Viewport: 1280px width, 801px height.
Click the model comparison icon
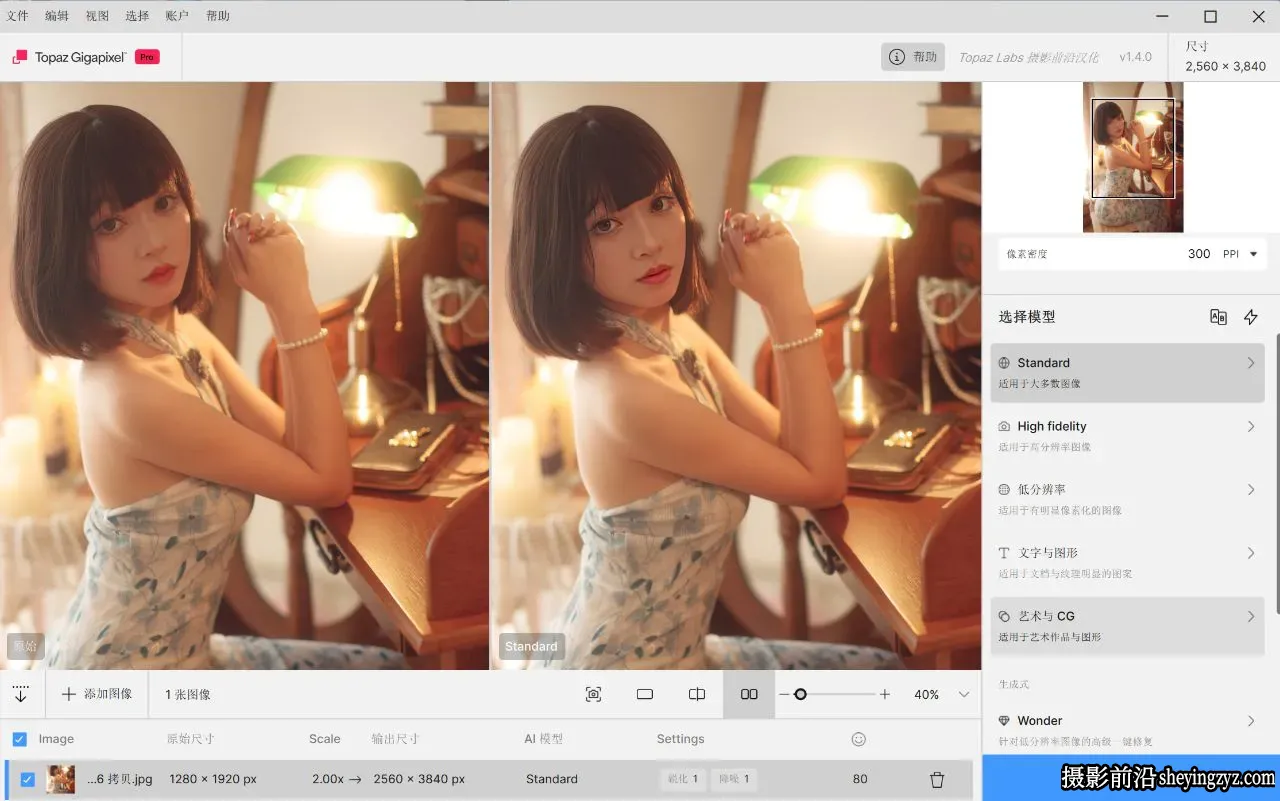pos(1218,317)
